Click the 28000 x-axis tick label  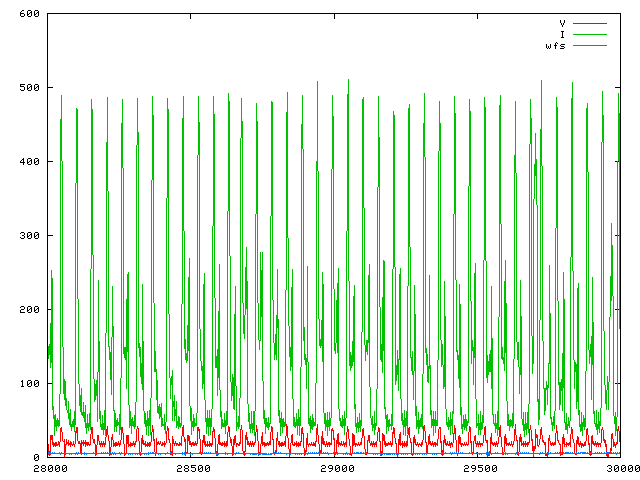[48, 468]
